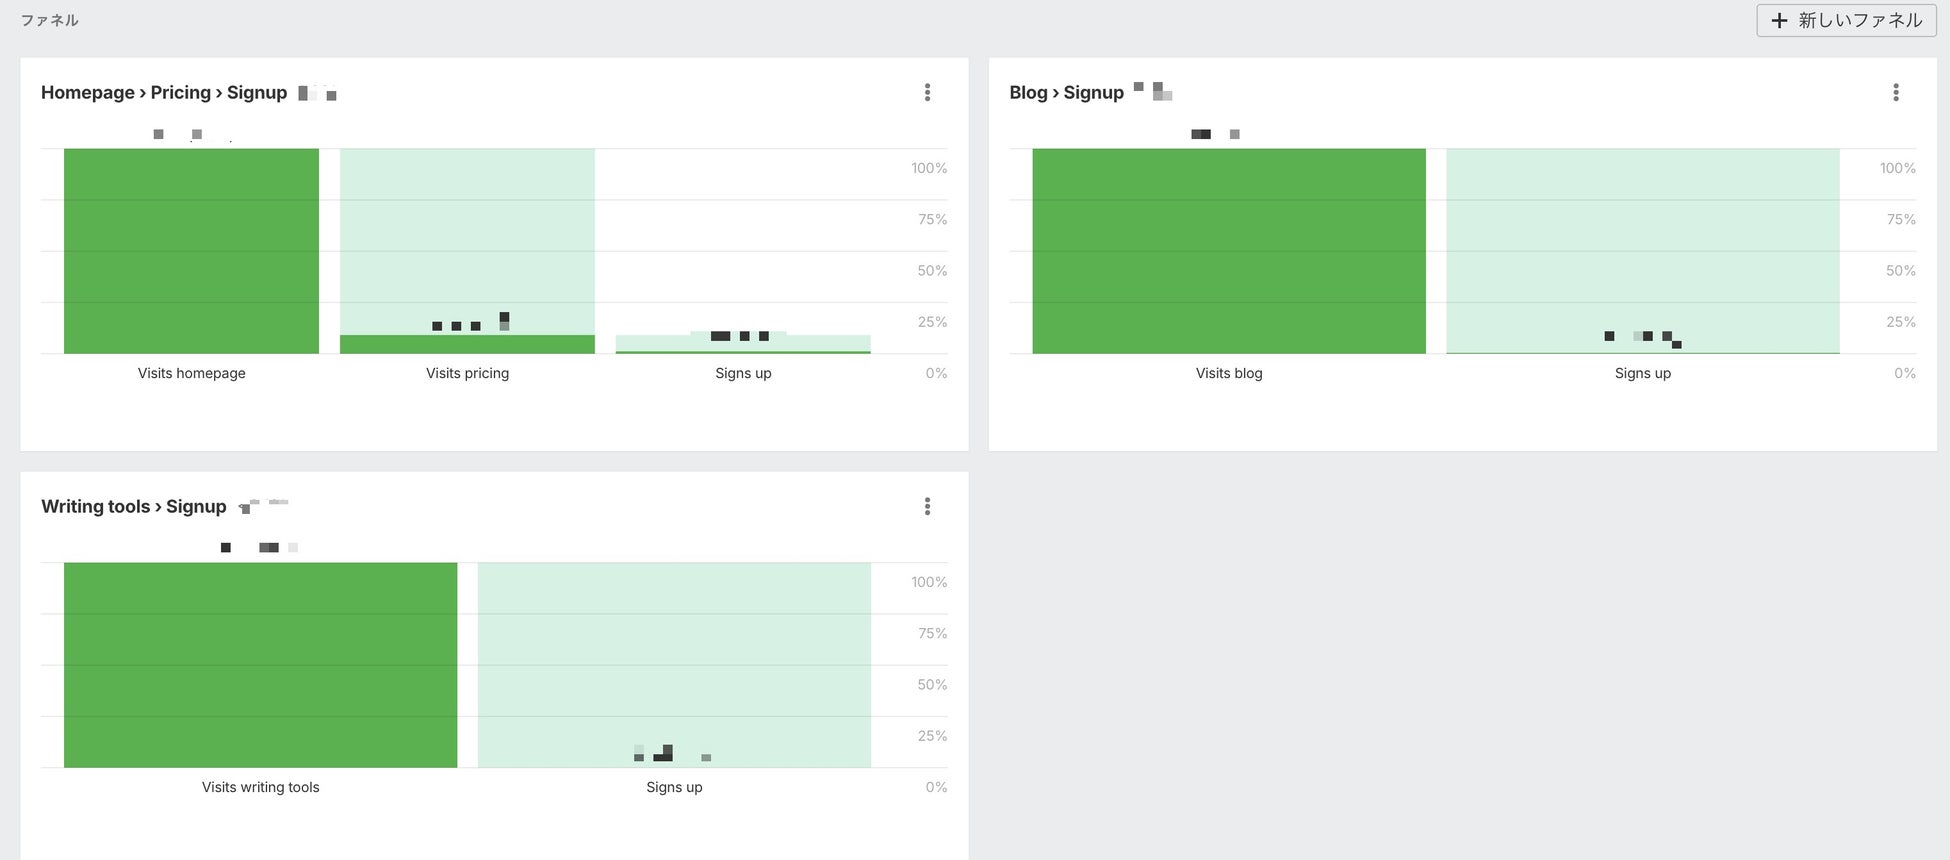
Task: Click "Signs up" label under the Blog funnel
Action: coord(1642,373)
